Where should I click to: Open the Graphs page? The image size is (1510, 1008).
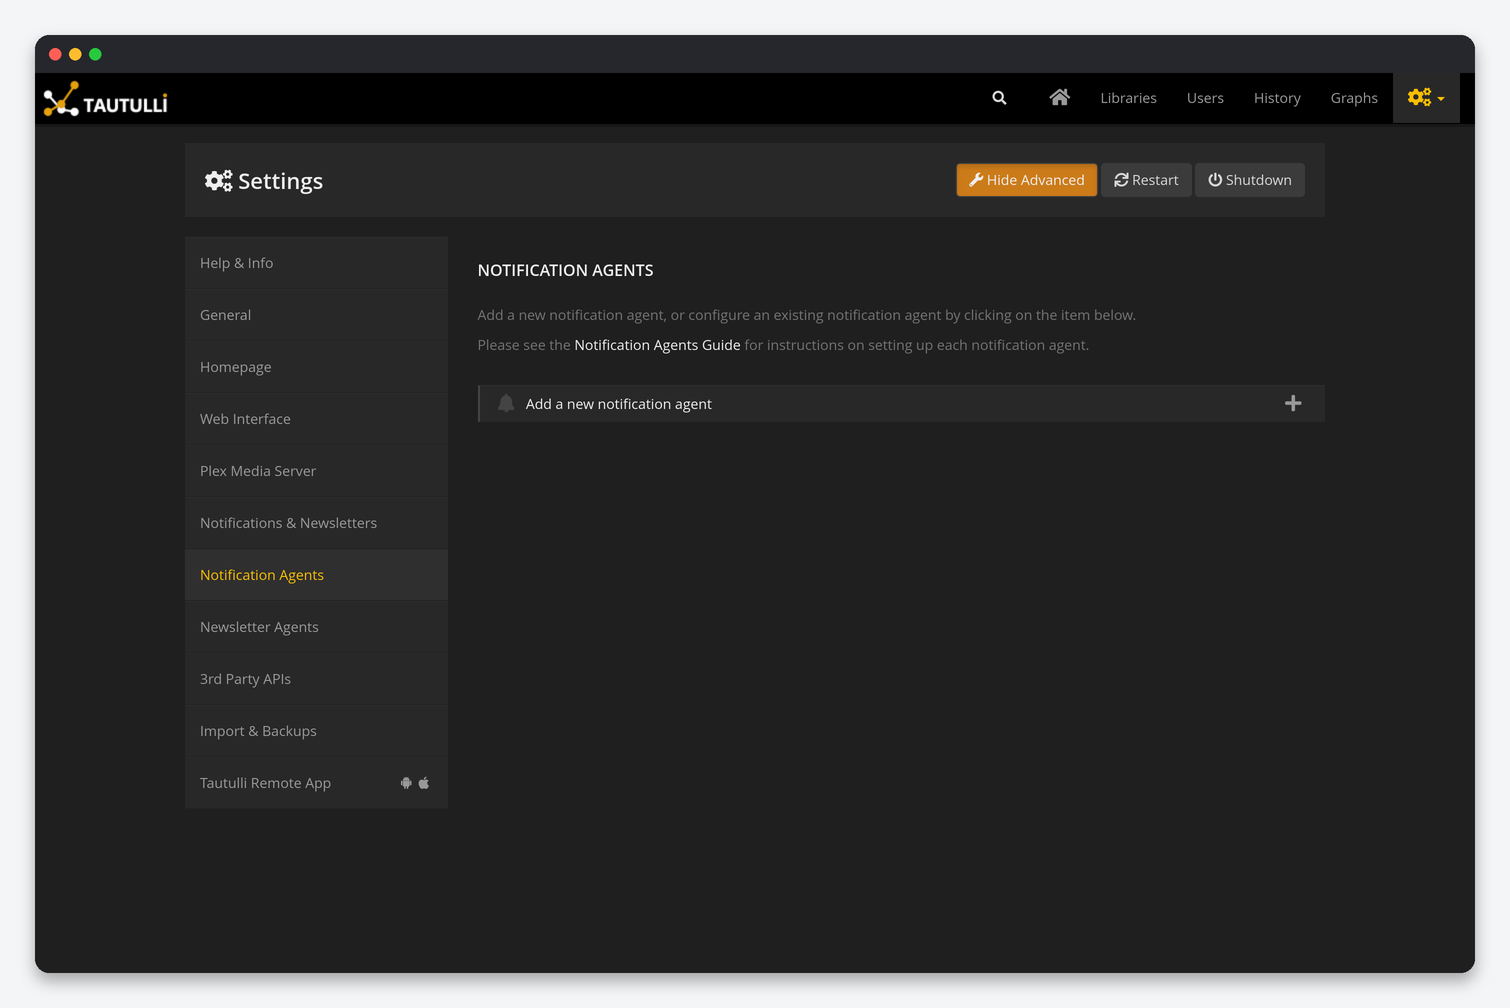pyautogui.click(x=1354, y=98)
